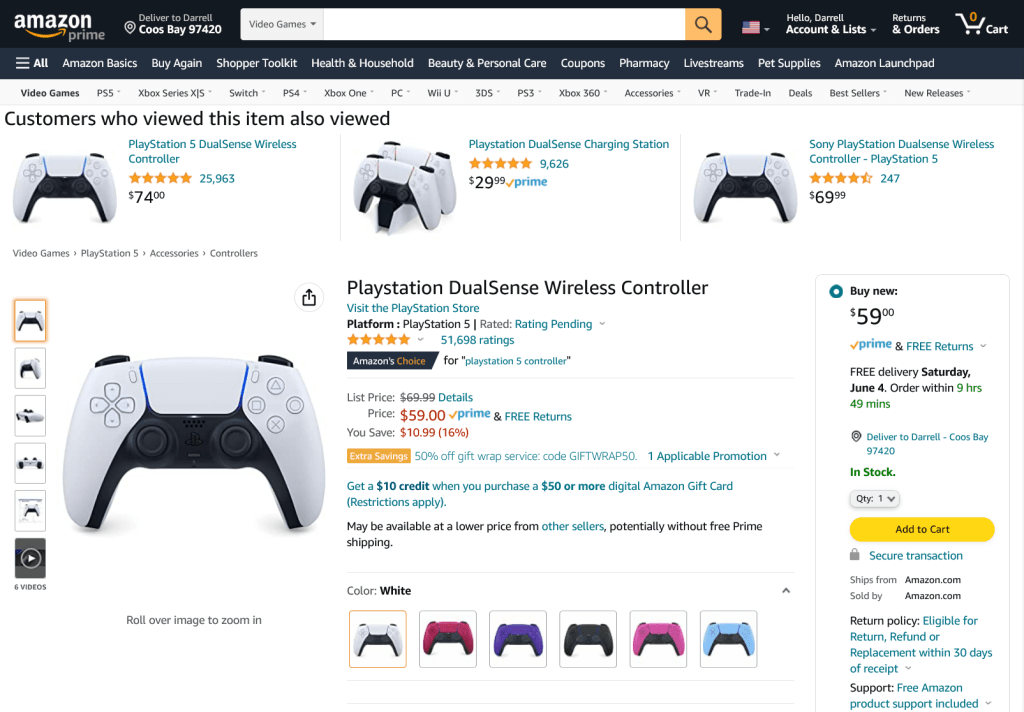Collapse the Color section chevron
This screenshot has width=1024, height=712.
786,591
